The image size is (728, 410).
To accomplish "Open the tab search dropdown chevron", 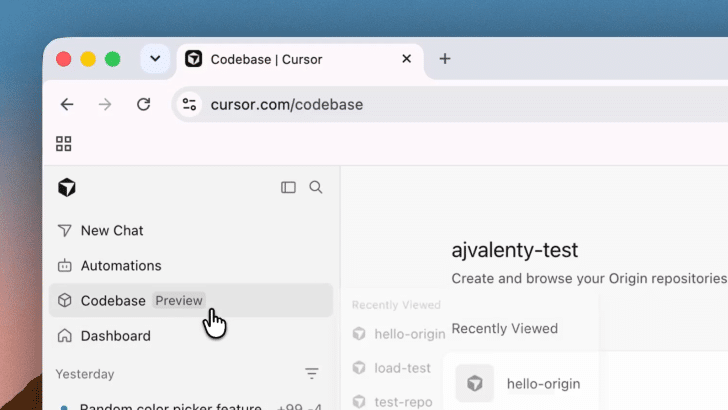I will pyautogui.click(x=155, y=59).
